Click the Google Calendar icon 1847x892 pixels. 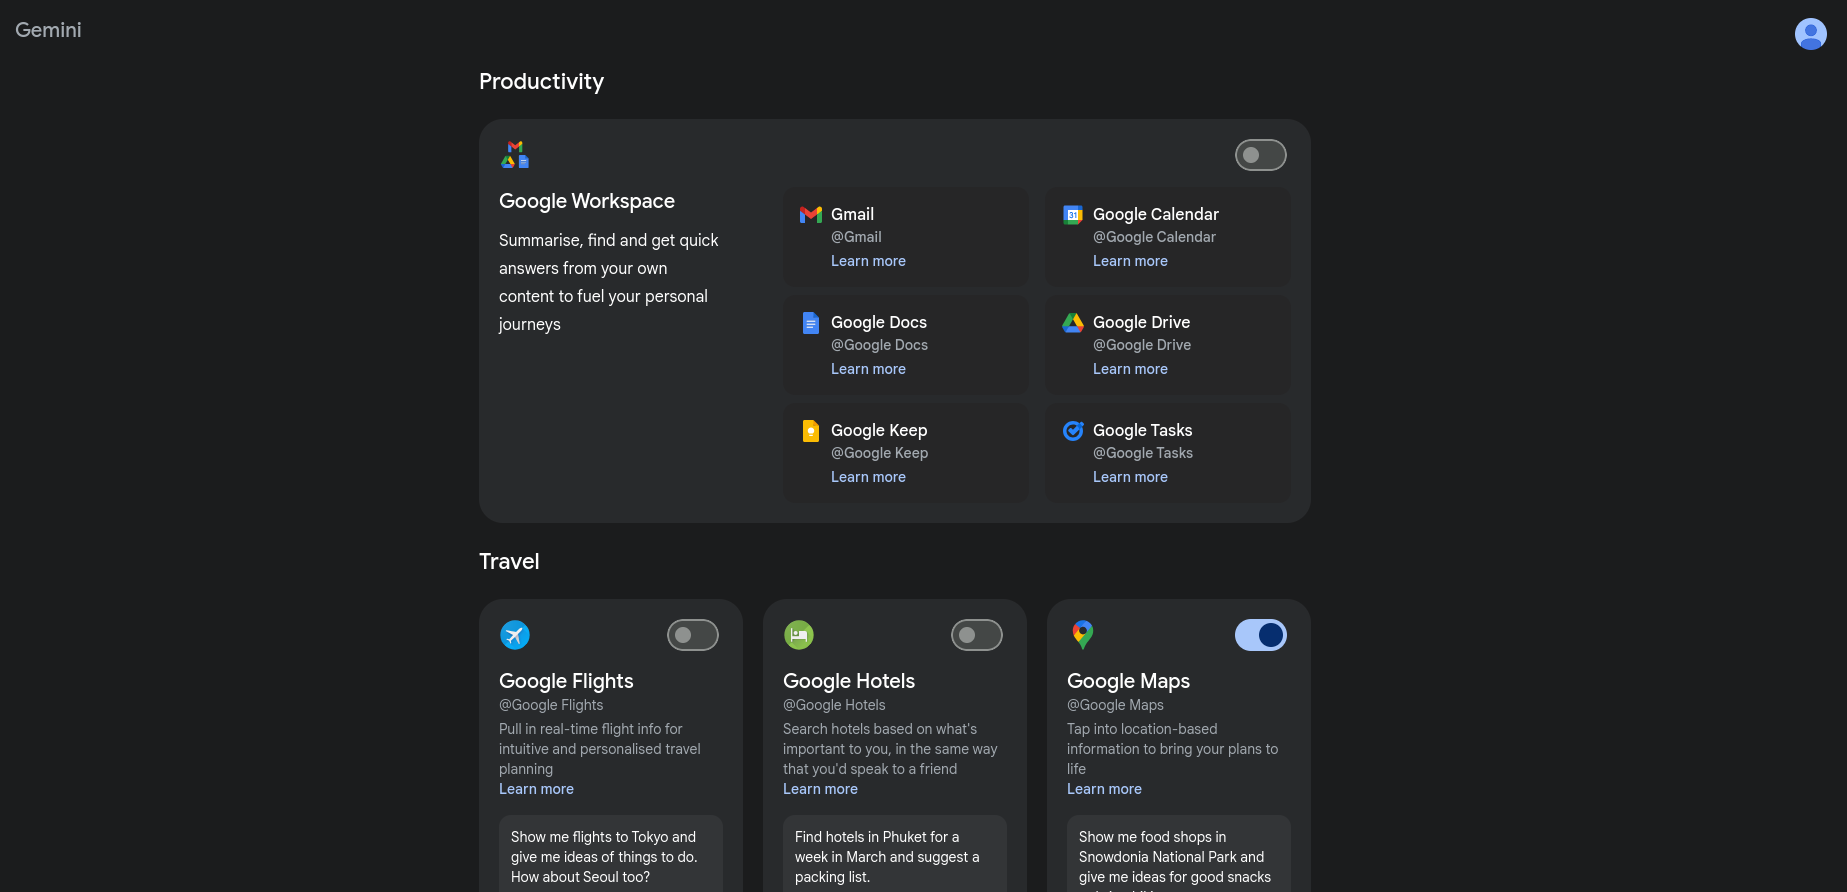pyautogui.click(x=1073, y=215)
